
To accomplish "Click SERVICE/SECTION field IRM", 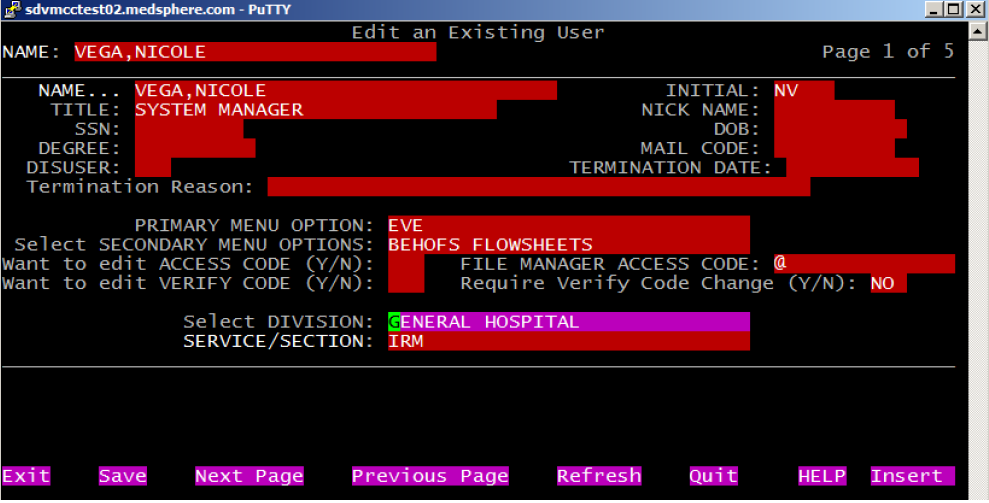I will tap(569, 341).
